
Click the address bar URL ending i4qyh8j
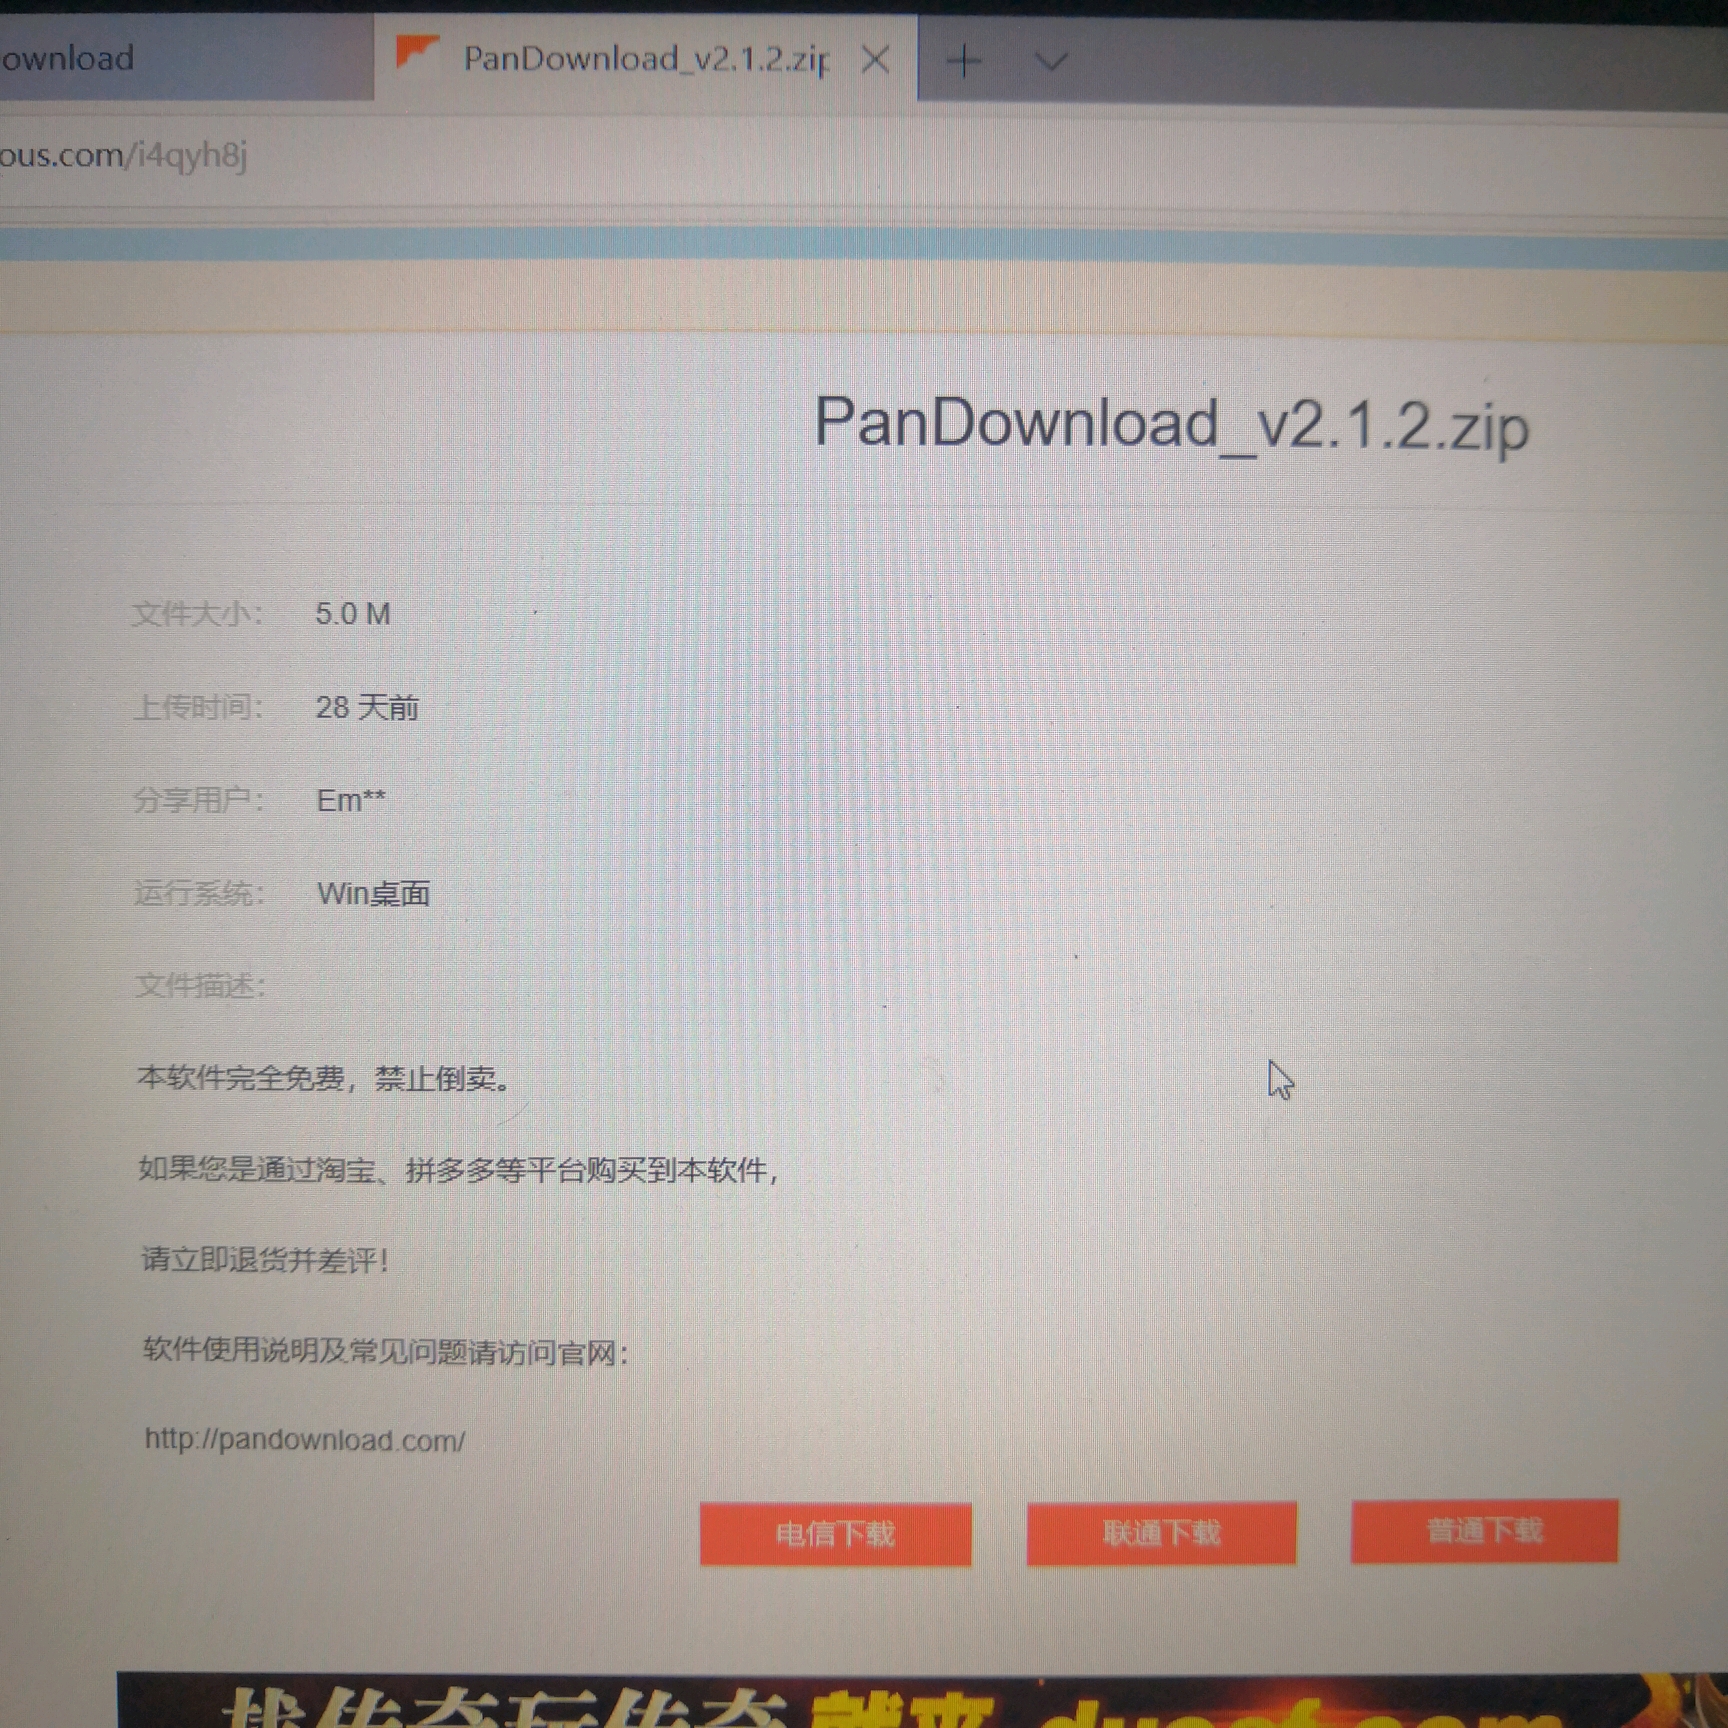point(124,156)
